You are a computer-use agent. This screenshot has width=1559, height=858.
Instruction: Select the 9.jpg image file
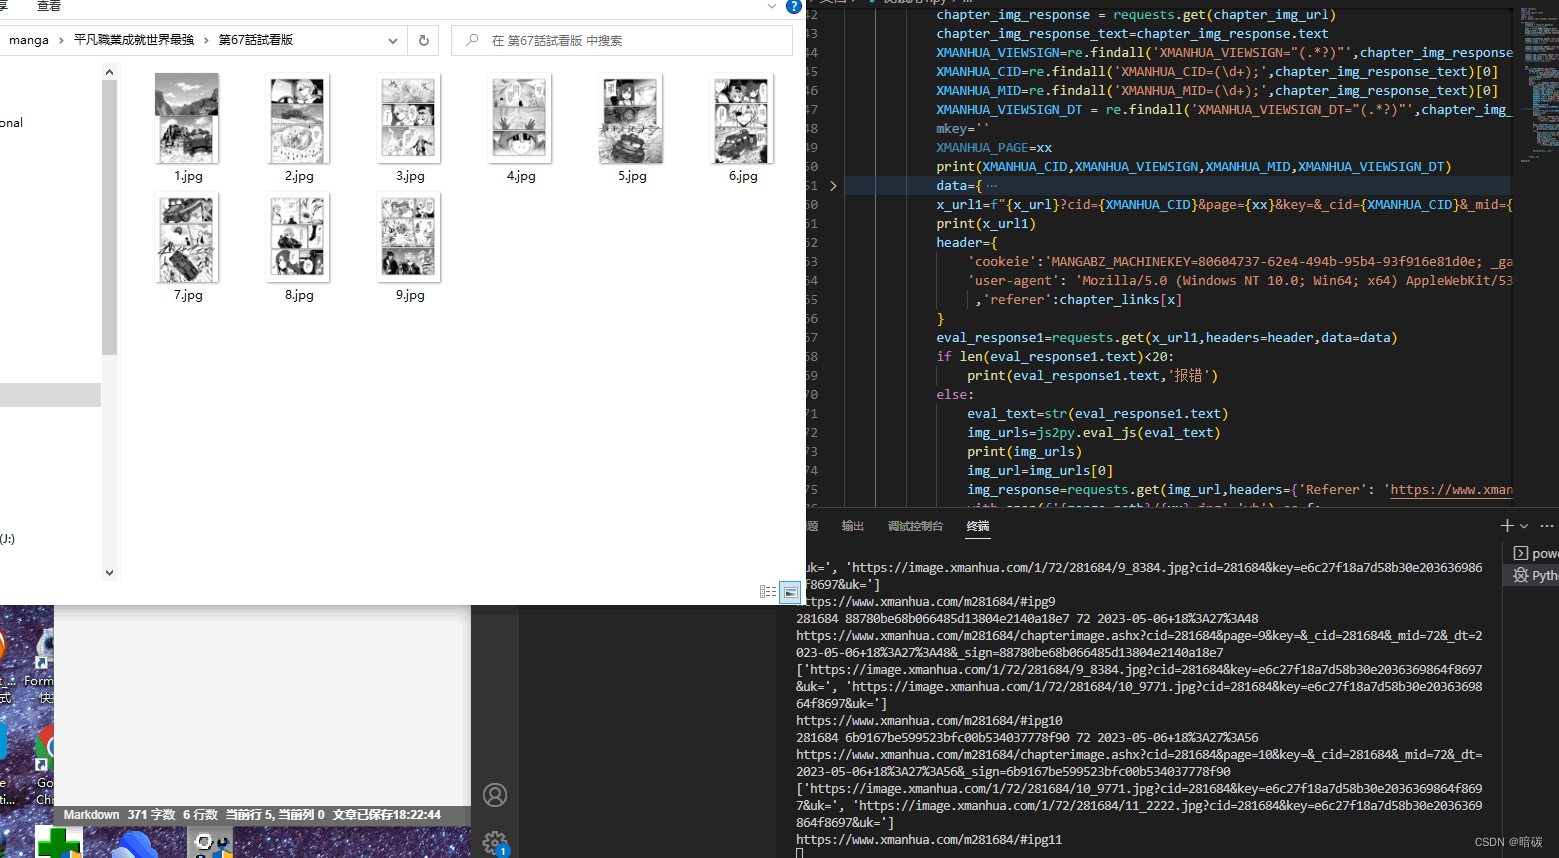(x=409, y=238)
